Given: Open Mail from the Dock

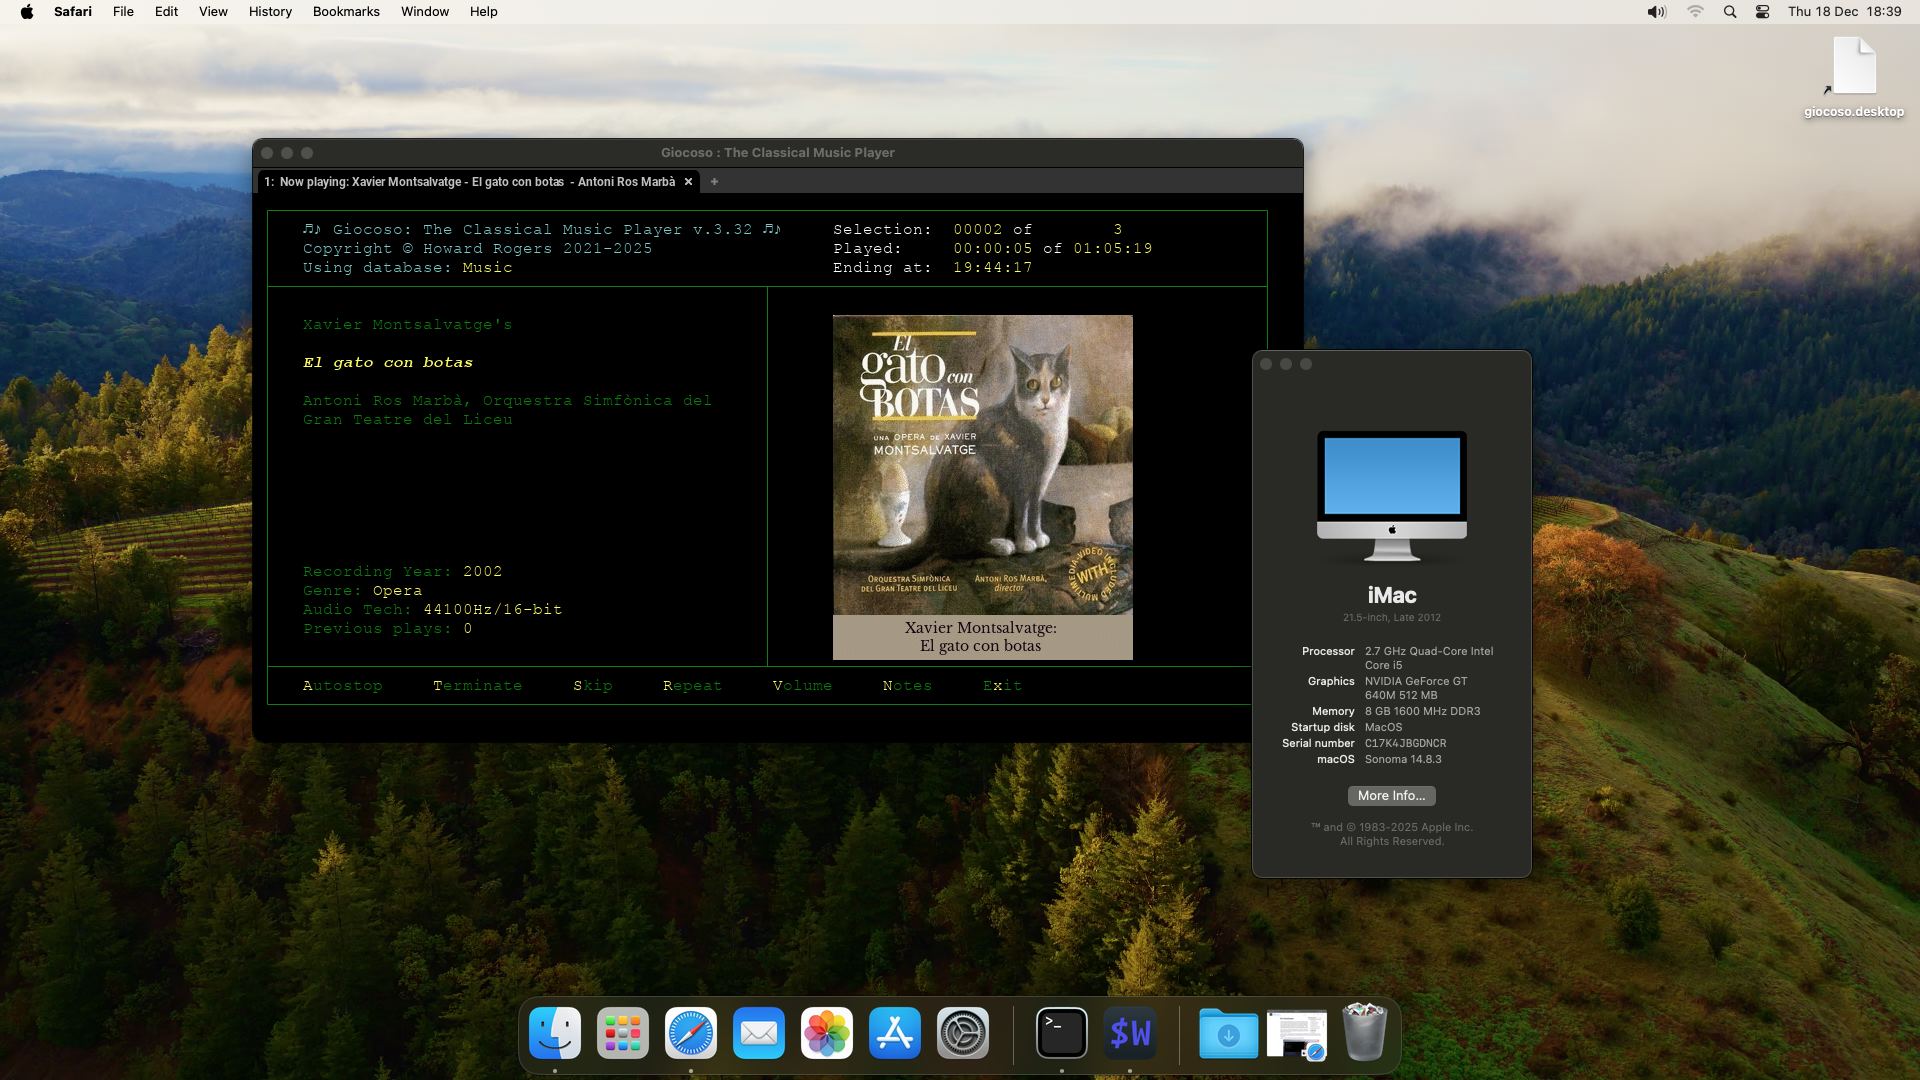Looking at the screenshot, I should tap(759, 1032).
